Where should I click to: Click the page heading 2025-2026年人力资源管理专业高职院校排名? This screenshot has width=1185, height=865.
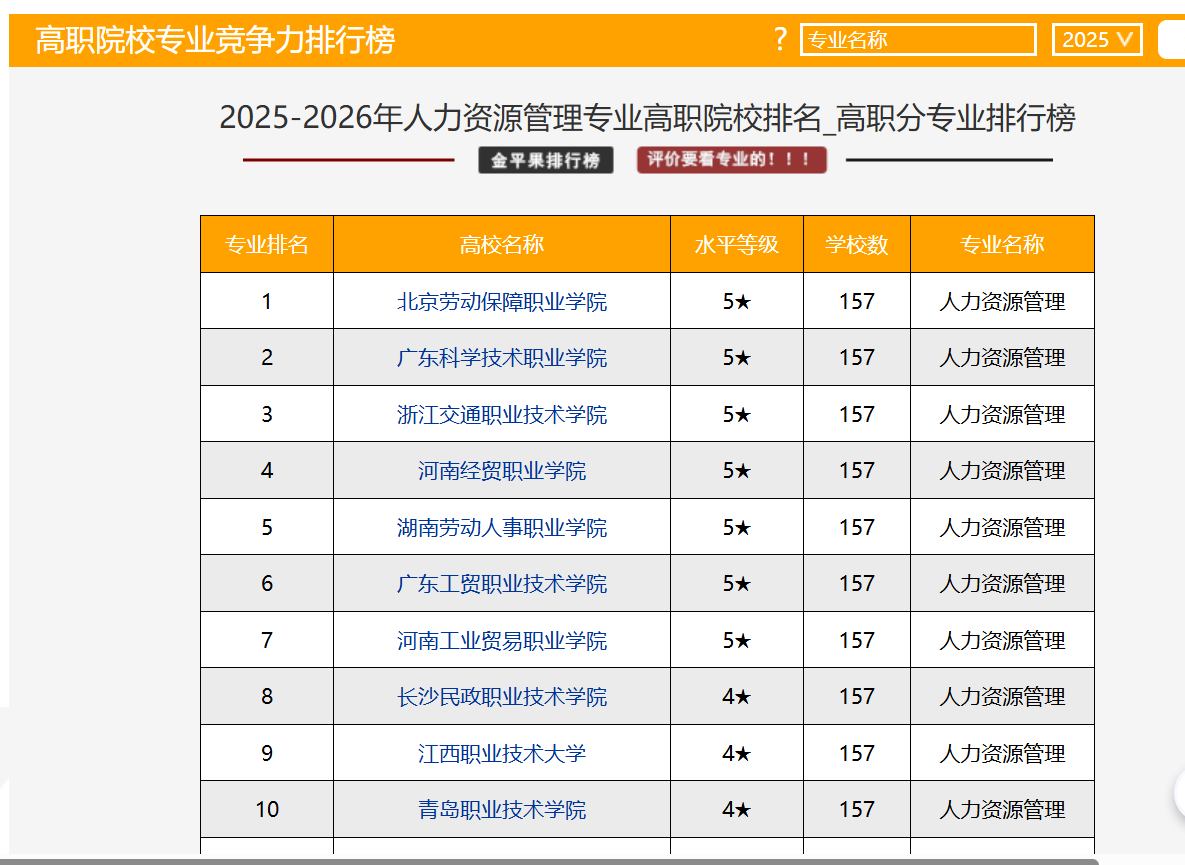pos(647,118)
